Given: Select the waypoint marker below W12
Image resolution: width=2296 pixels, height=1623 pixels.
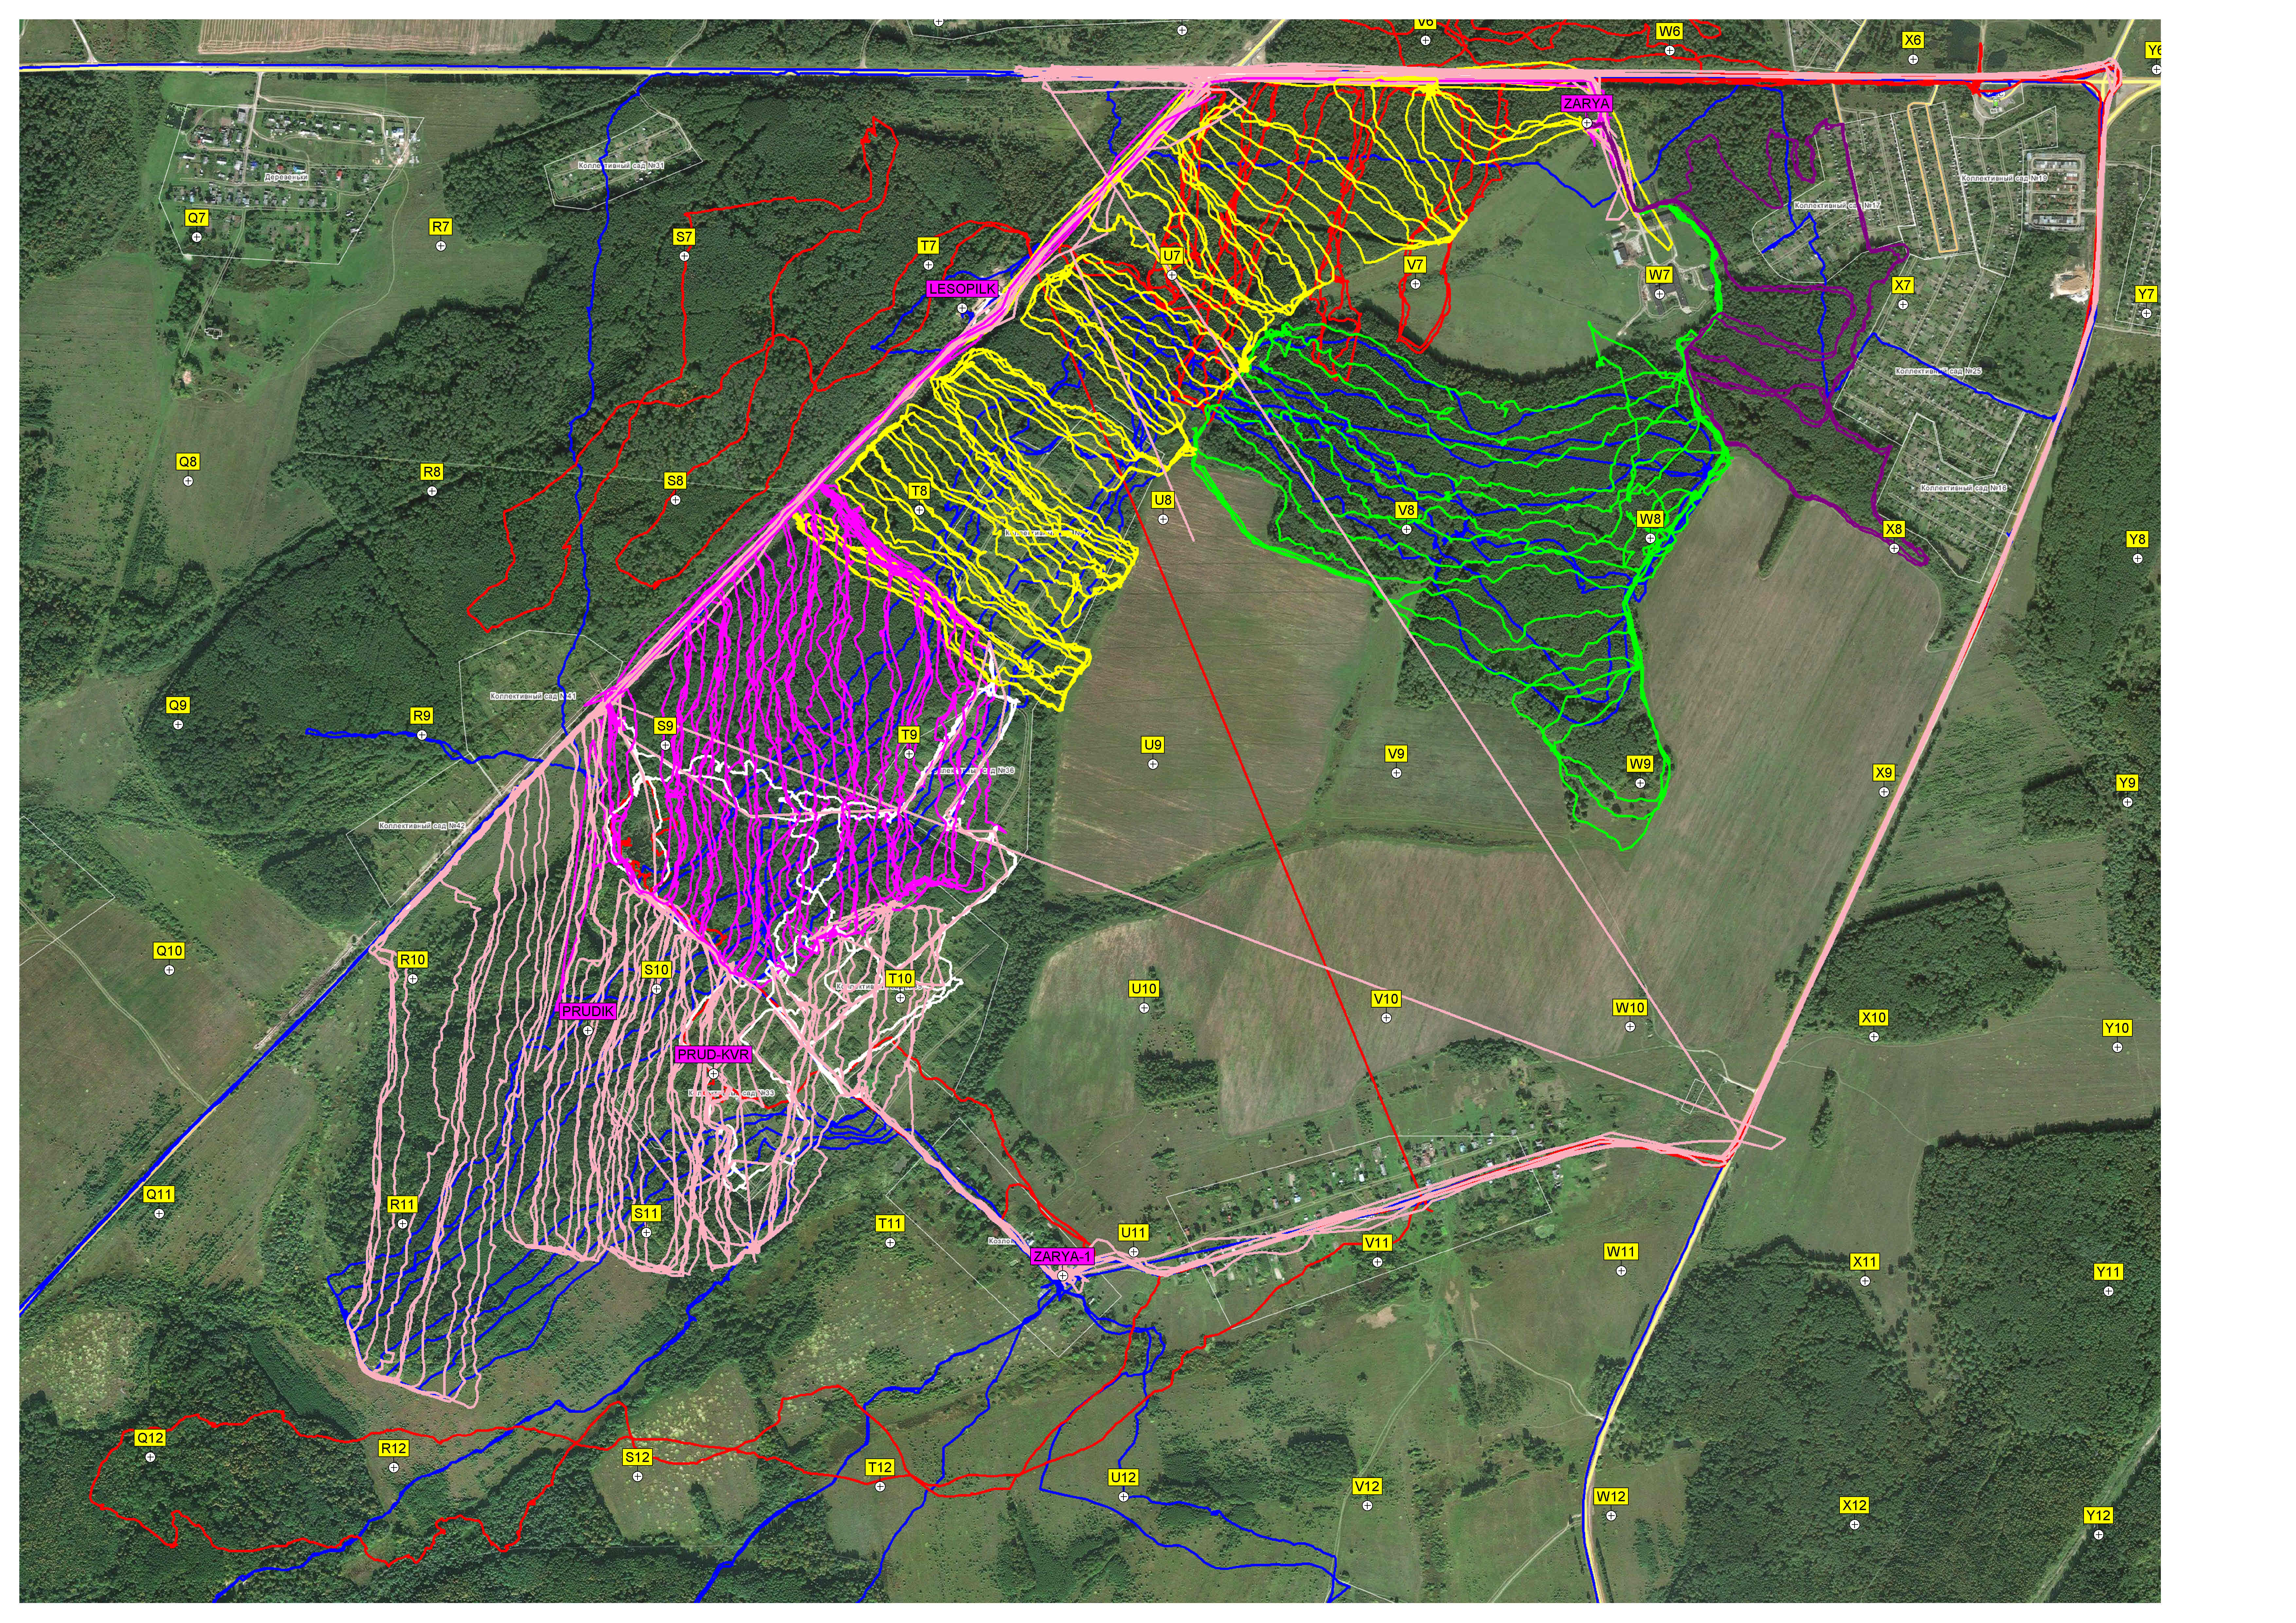Looking at the screenshot, I should coord(1611,1516).
